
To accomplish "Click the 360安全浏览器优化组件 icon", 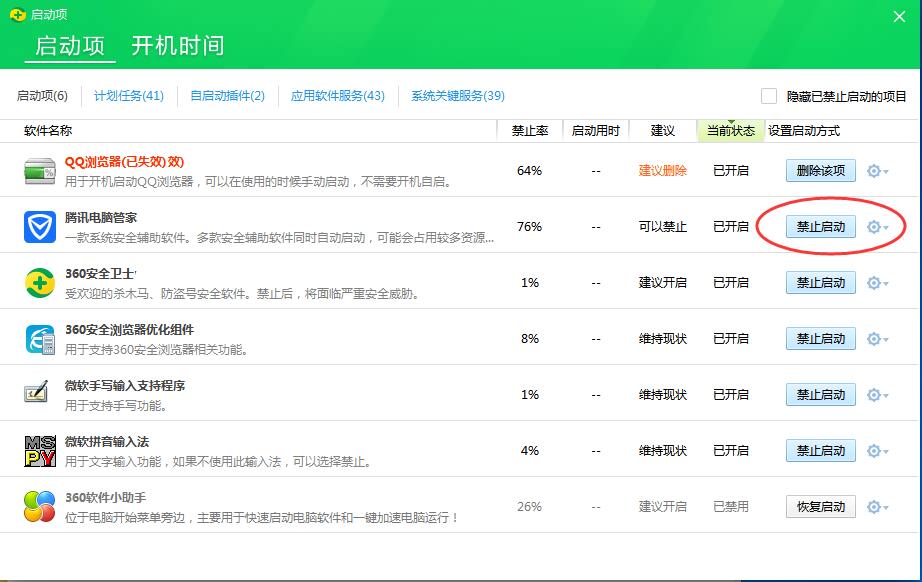I will pos(40,339).
